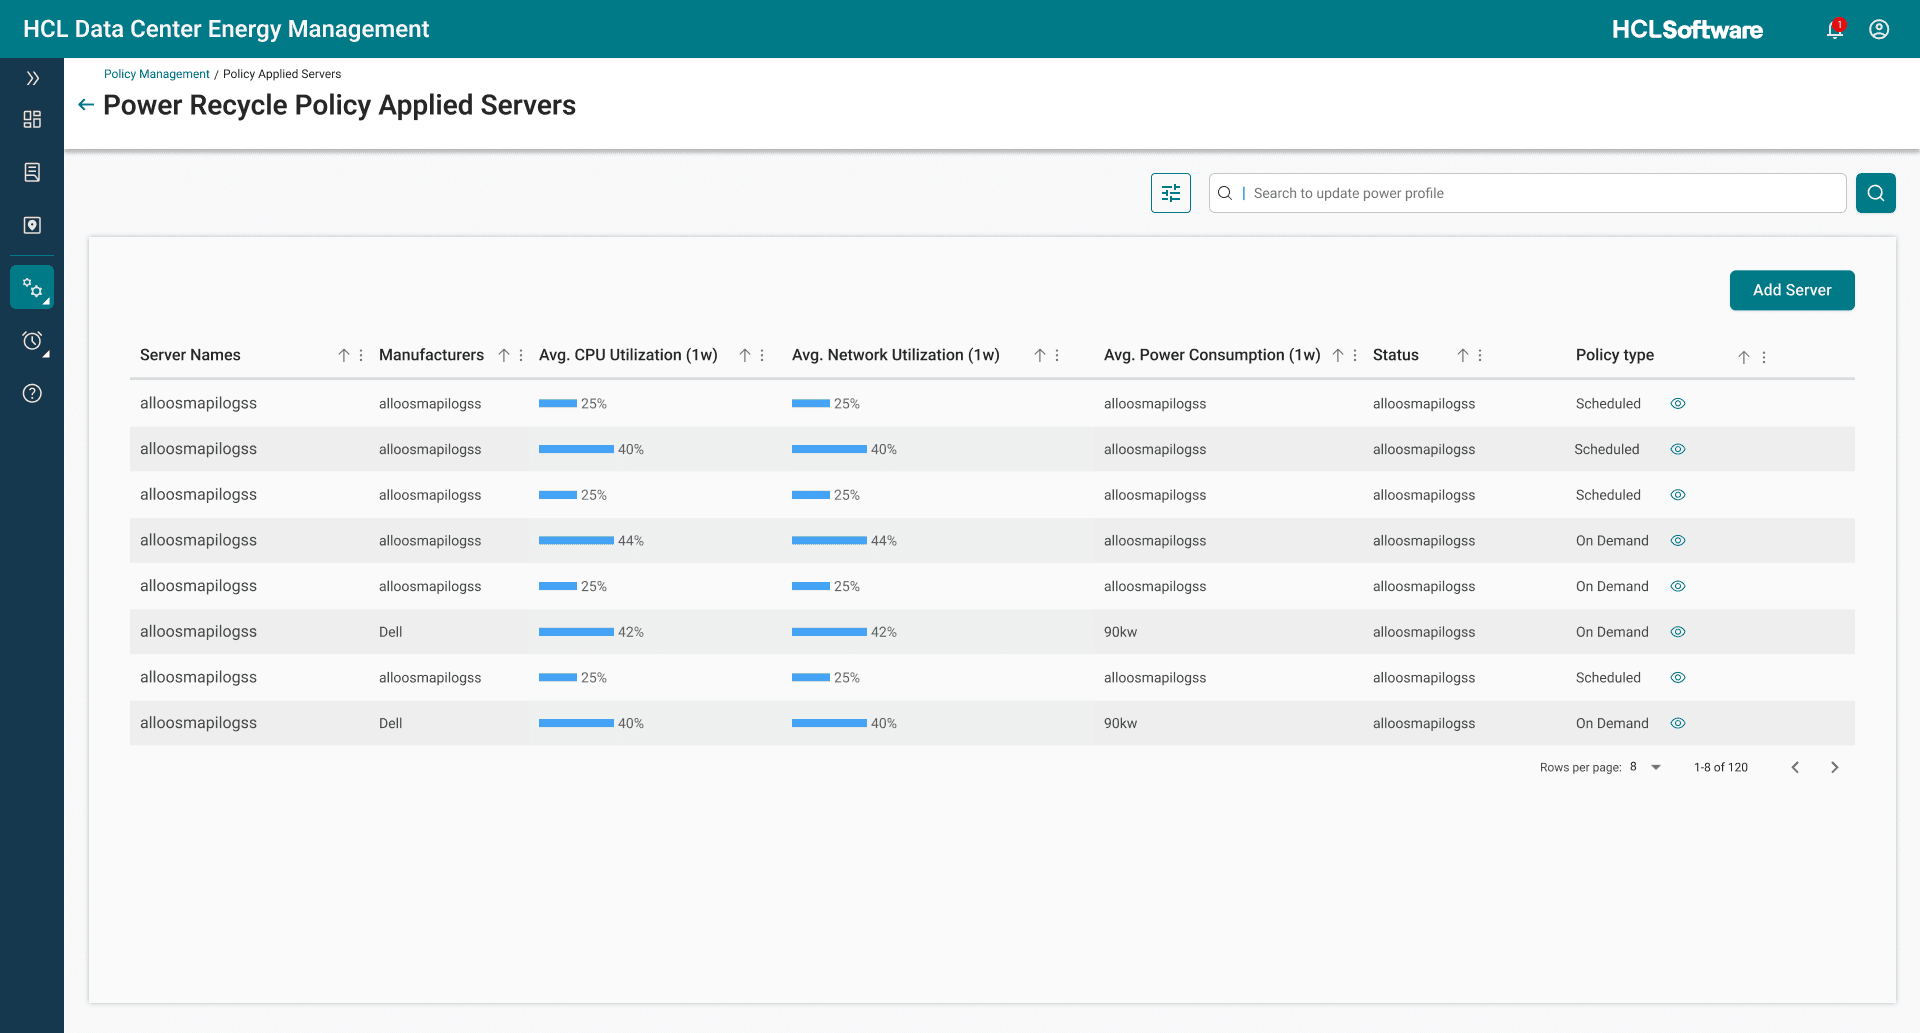Image resolution: width=1920 pixels, height=1033 pixels.
Task: Open Manufacturers column options menu
Action: [521, 356]
